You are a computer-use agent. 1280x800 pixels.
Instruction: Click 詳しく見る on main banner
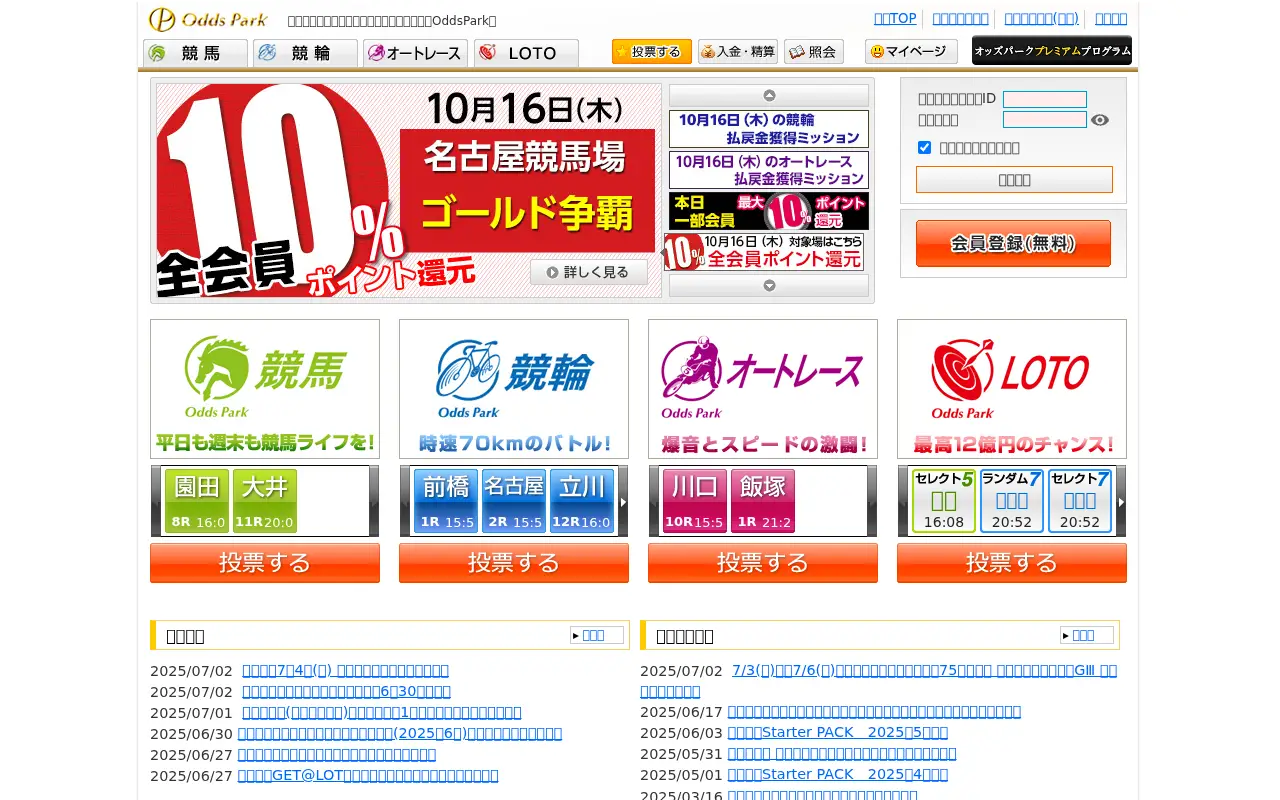coord(589,272)
